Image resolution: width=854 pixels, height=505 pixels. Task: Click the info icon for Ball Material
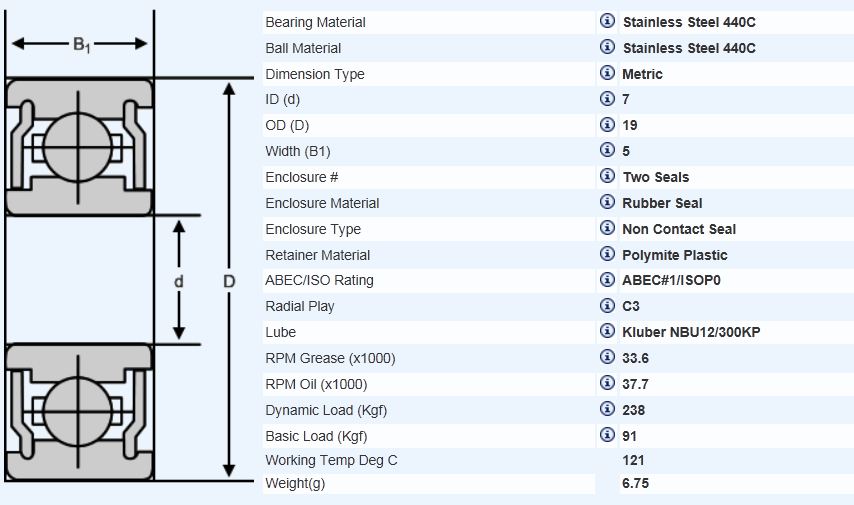point(607,47)
